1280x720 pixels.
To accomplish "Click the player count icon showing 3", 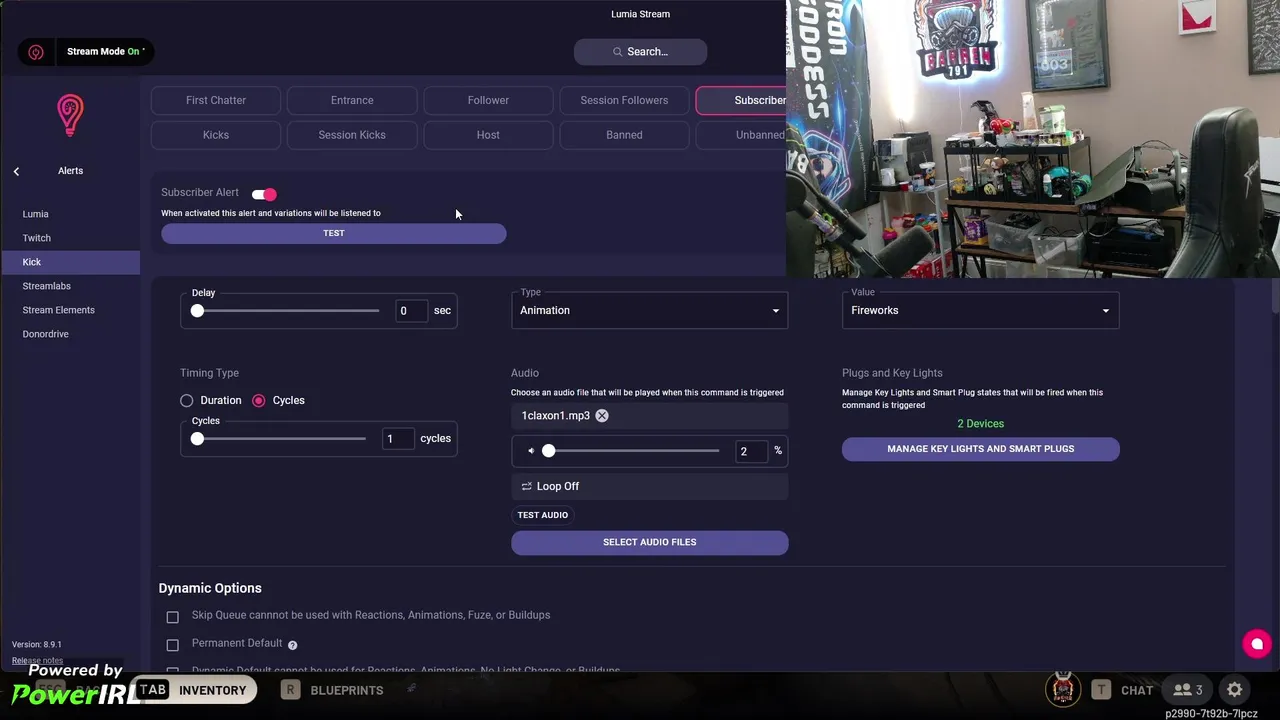I will (x=1188, y=690).
